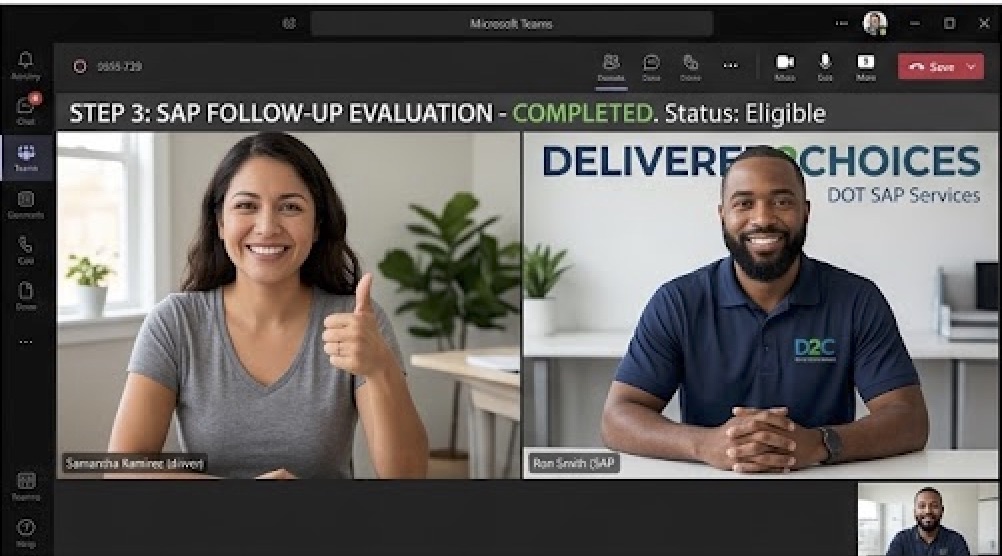
Task: Toggle the camera in the meeting toolbar
Action: (x=785, y=67)
